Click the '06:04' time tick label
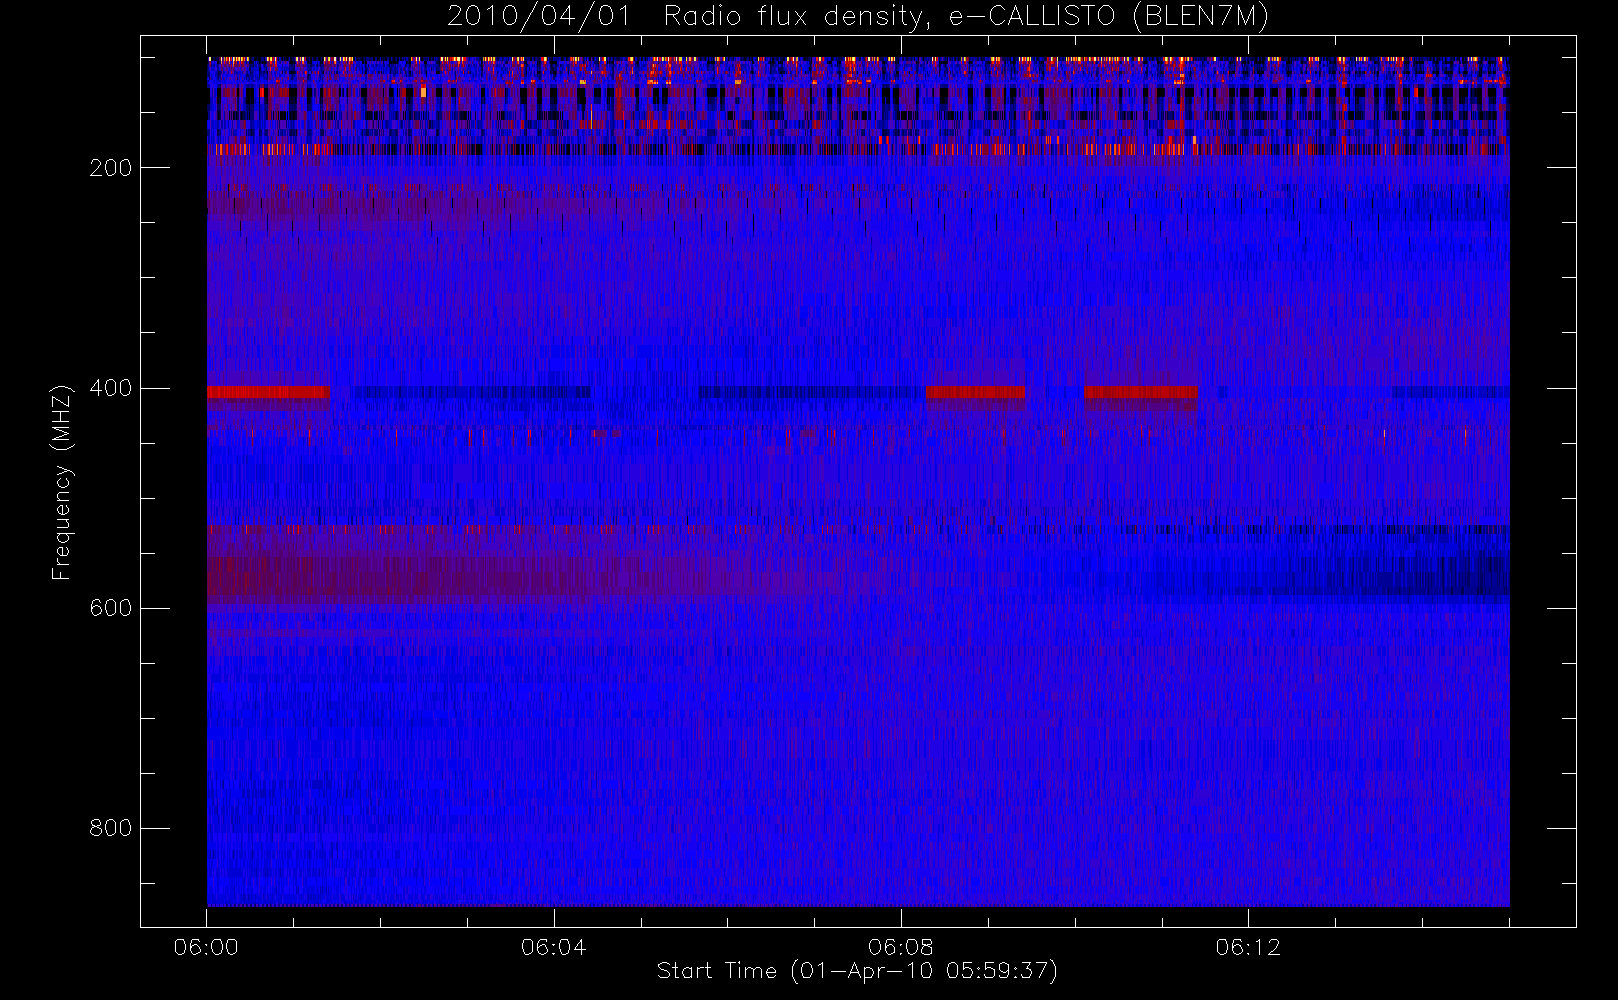Screen dimensions: 1618x1000 pyautogui.click(x=554, y=947)
